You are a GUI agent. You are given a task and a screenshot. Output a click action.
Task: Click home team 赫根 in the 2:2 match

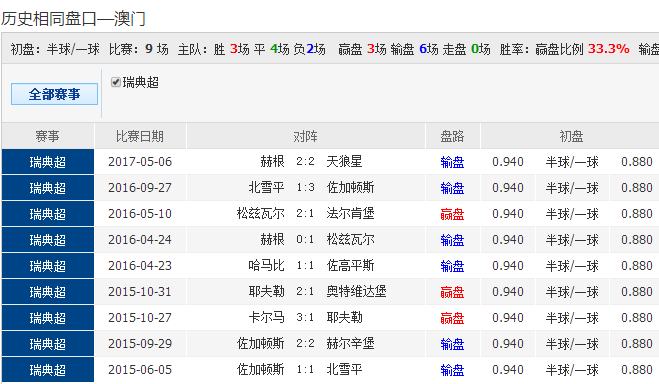coord(272,161)
